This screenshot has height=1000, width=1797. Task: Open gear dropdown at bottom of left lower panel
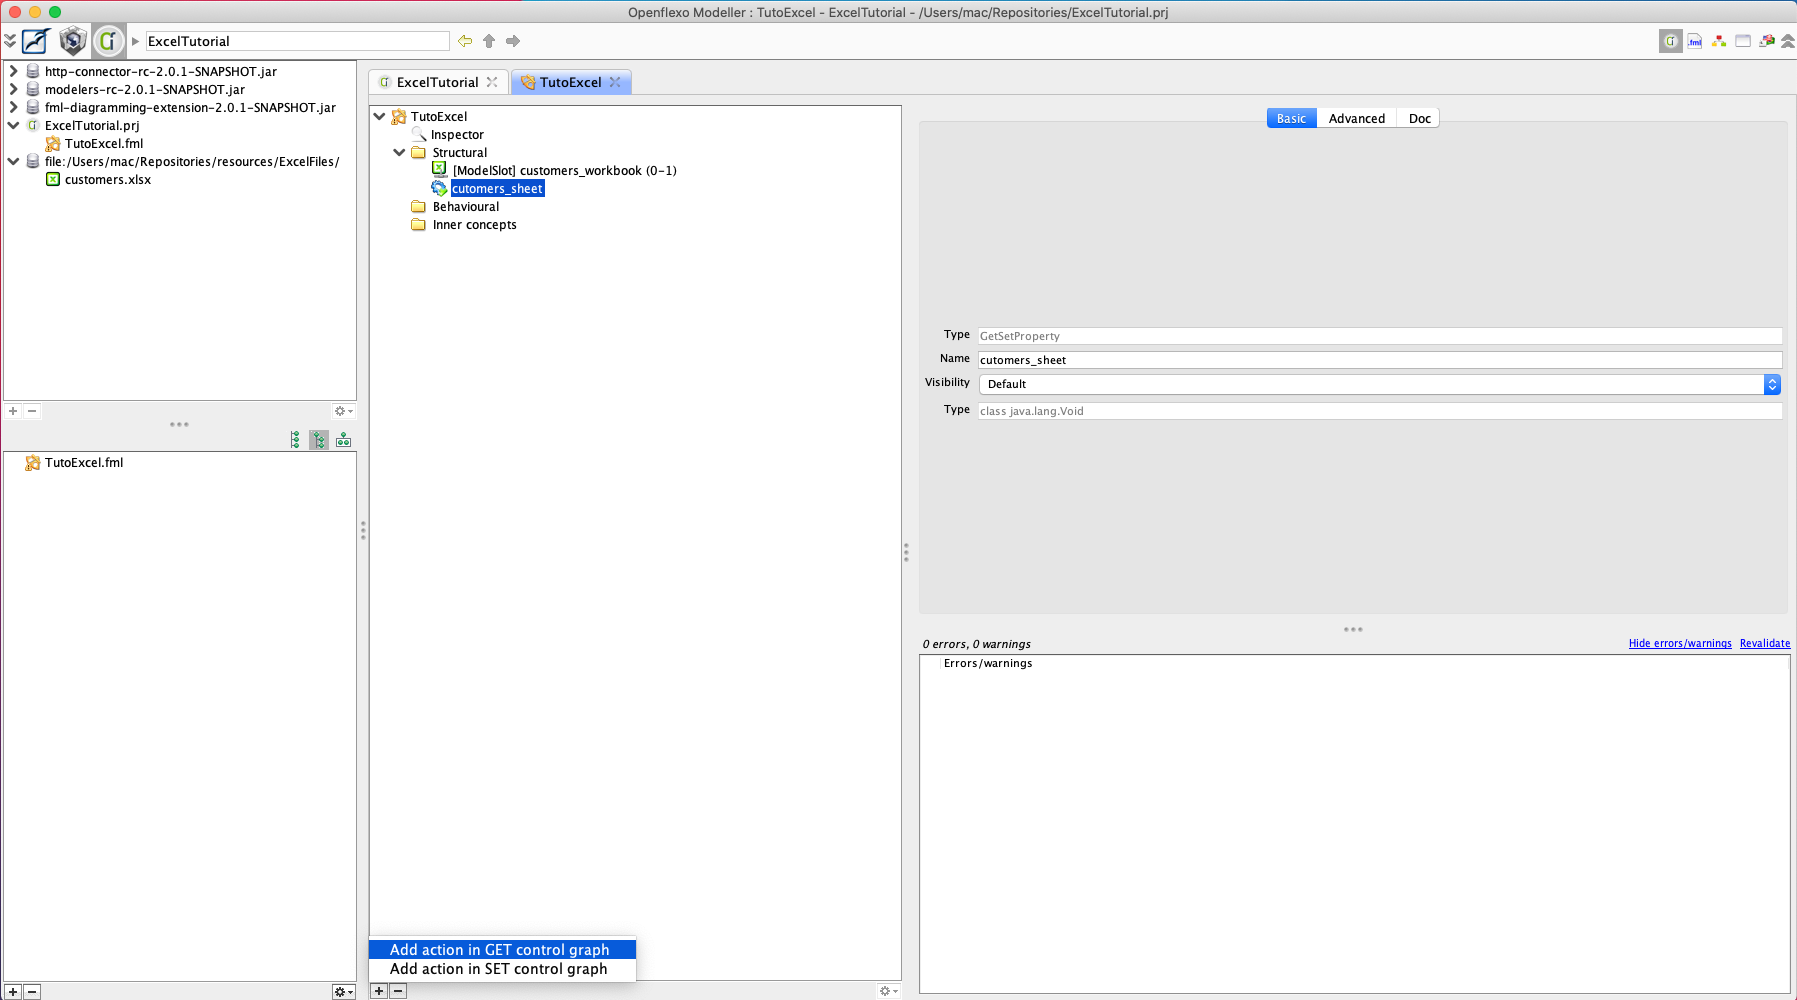point(343,992)
